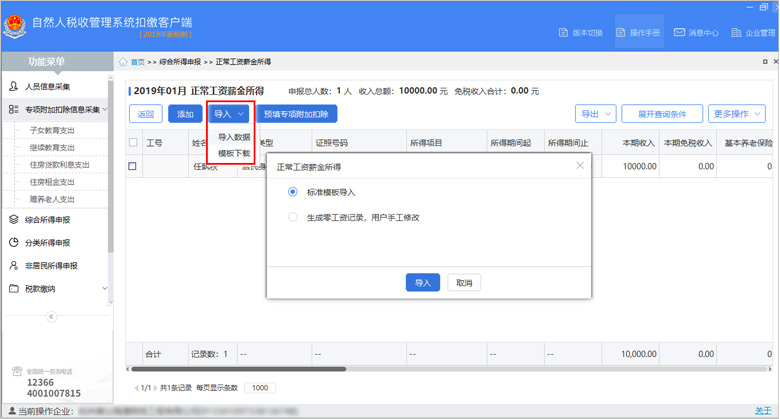Expand the 更多操作 dropdown
Viewport: 780px width, 419px height.
tap(738, 114)
